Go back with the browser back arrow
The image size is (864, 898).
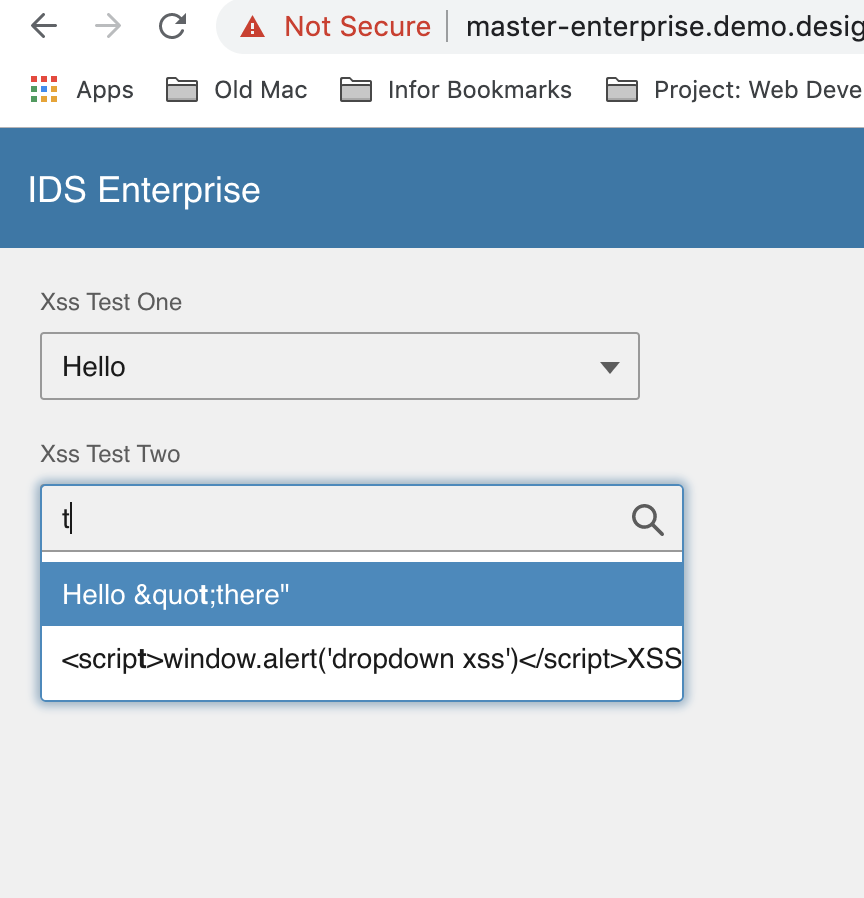coord(44,26)
